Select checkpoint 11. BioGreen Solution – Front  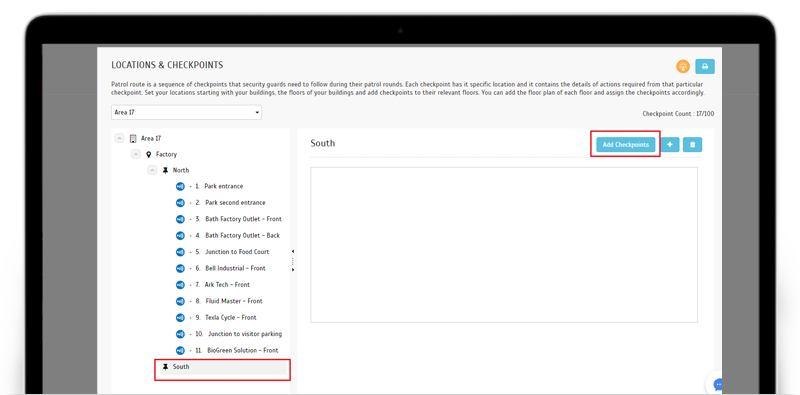[x=237, y=350]
